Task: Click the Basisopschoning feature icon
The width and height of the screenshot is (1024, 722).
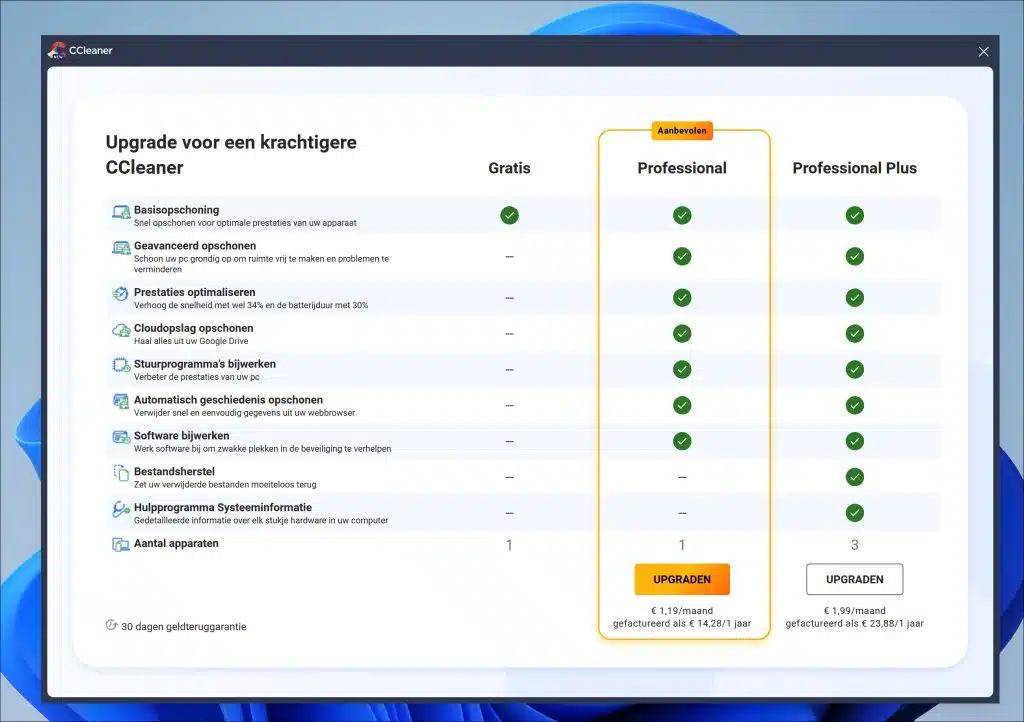Action: click(121, 212)
